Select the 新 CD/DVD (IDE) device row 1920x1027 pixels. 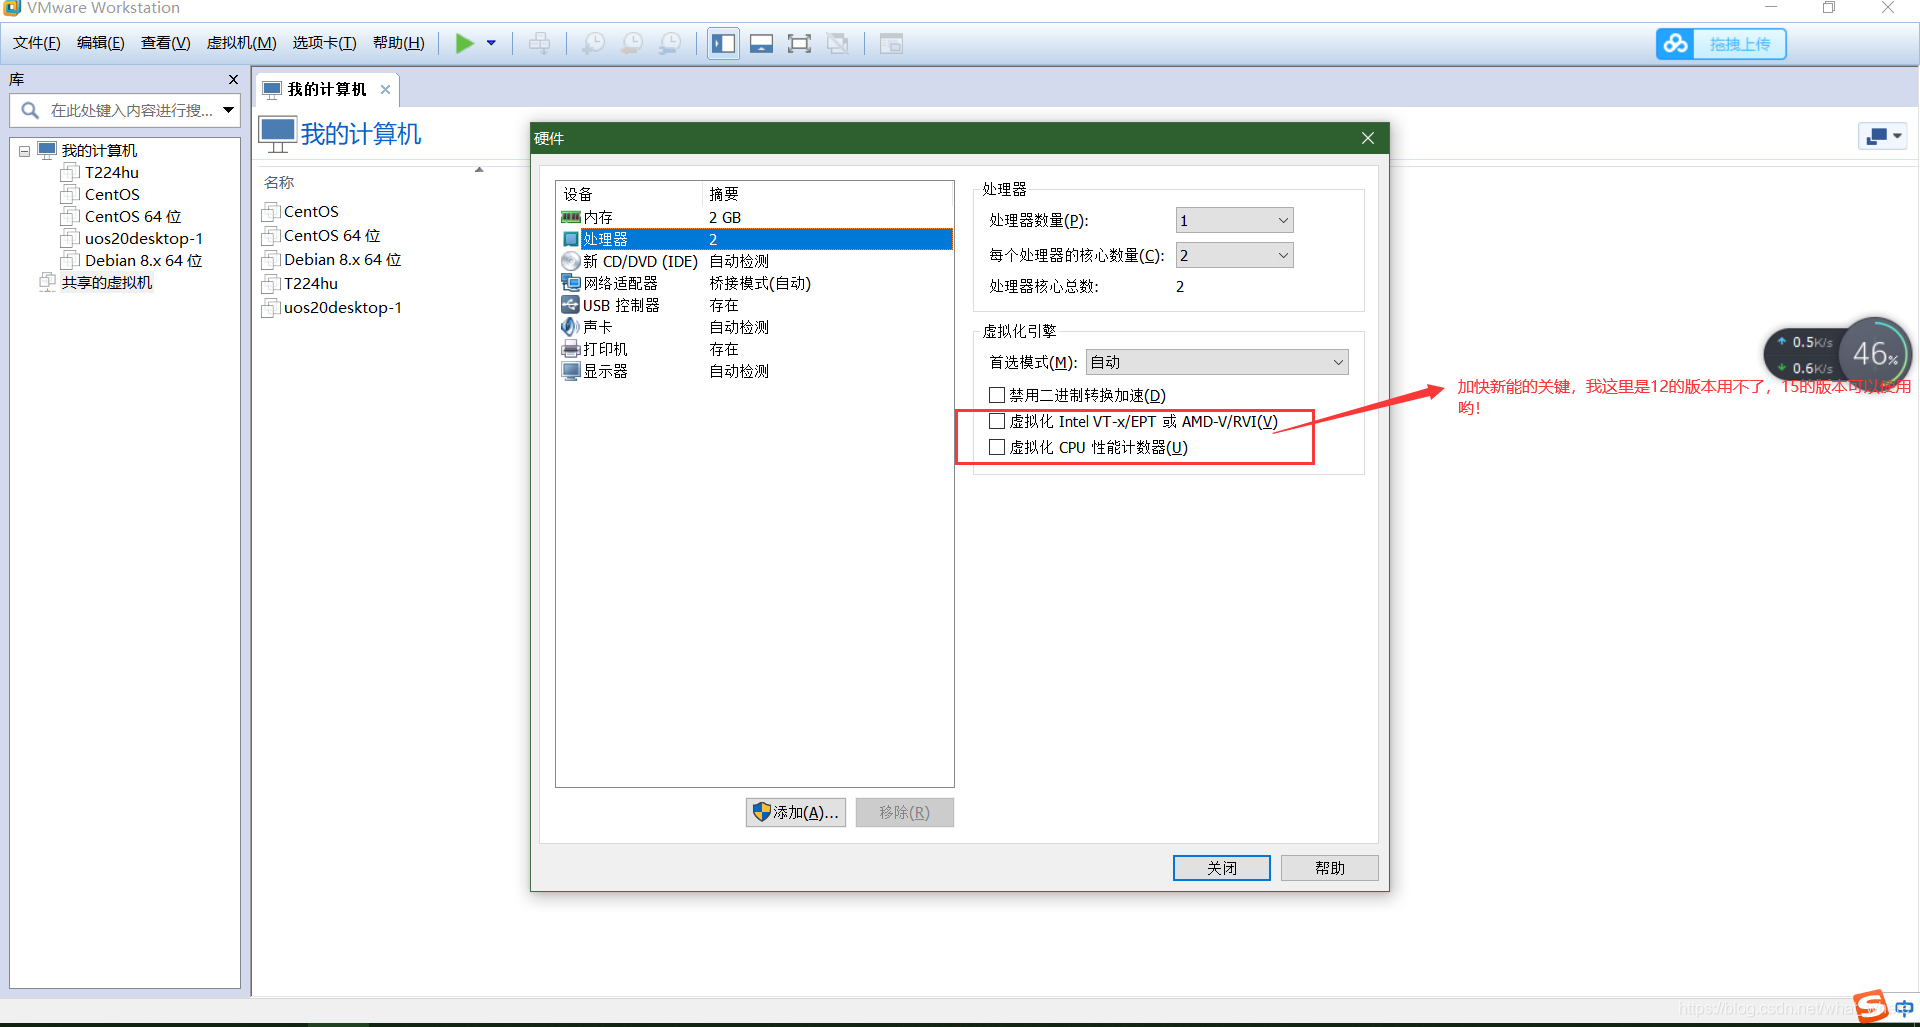click(x=755, y=261)
